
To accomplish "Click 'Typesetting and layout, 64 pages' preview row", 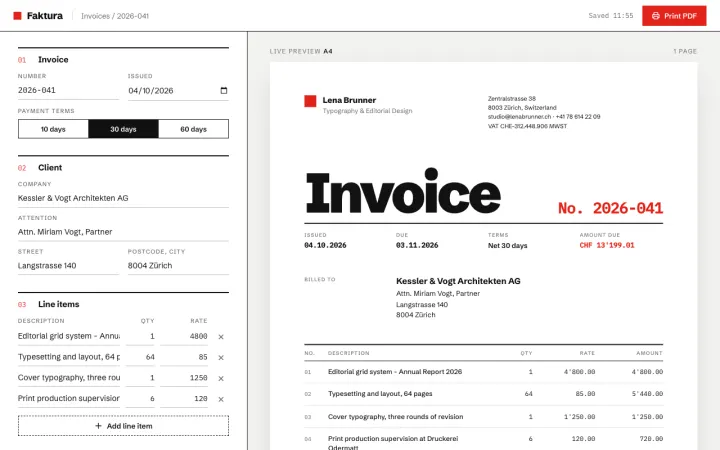I will coord(484,394).
